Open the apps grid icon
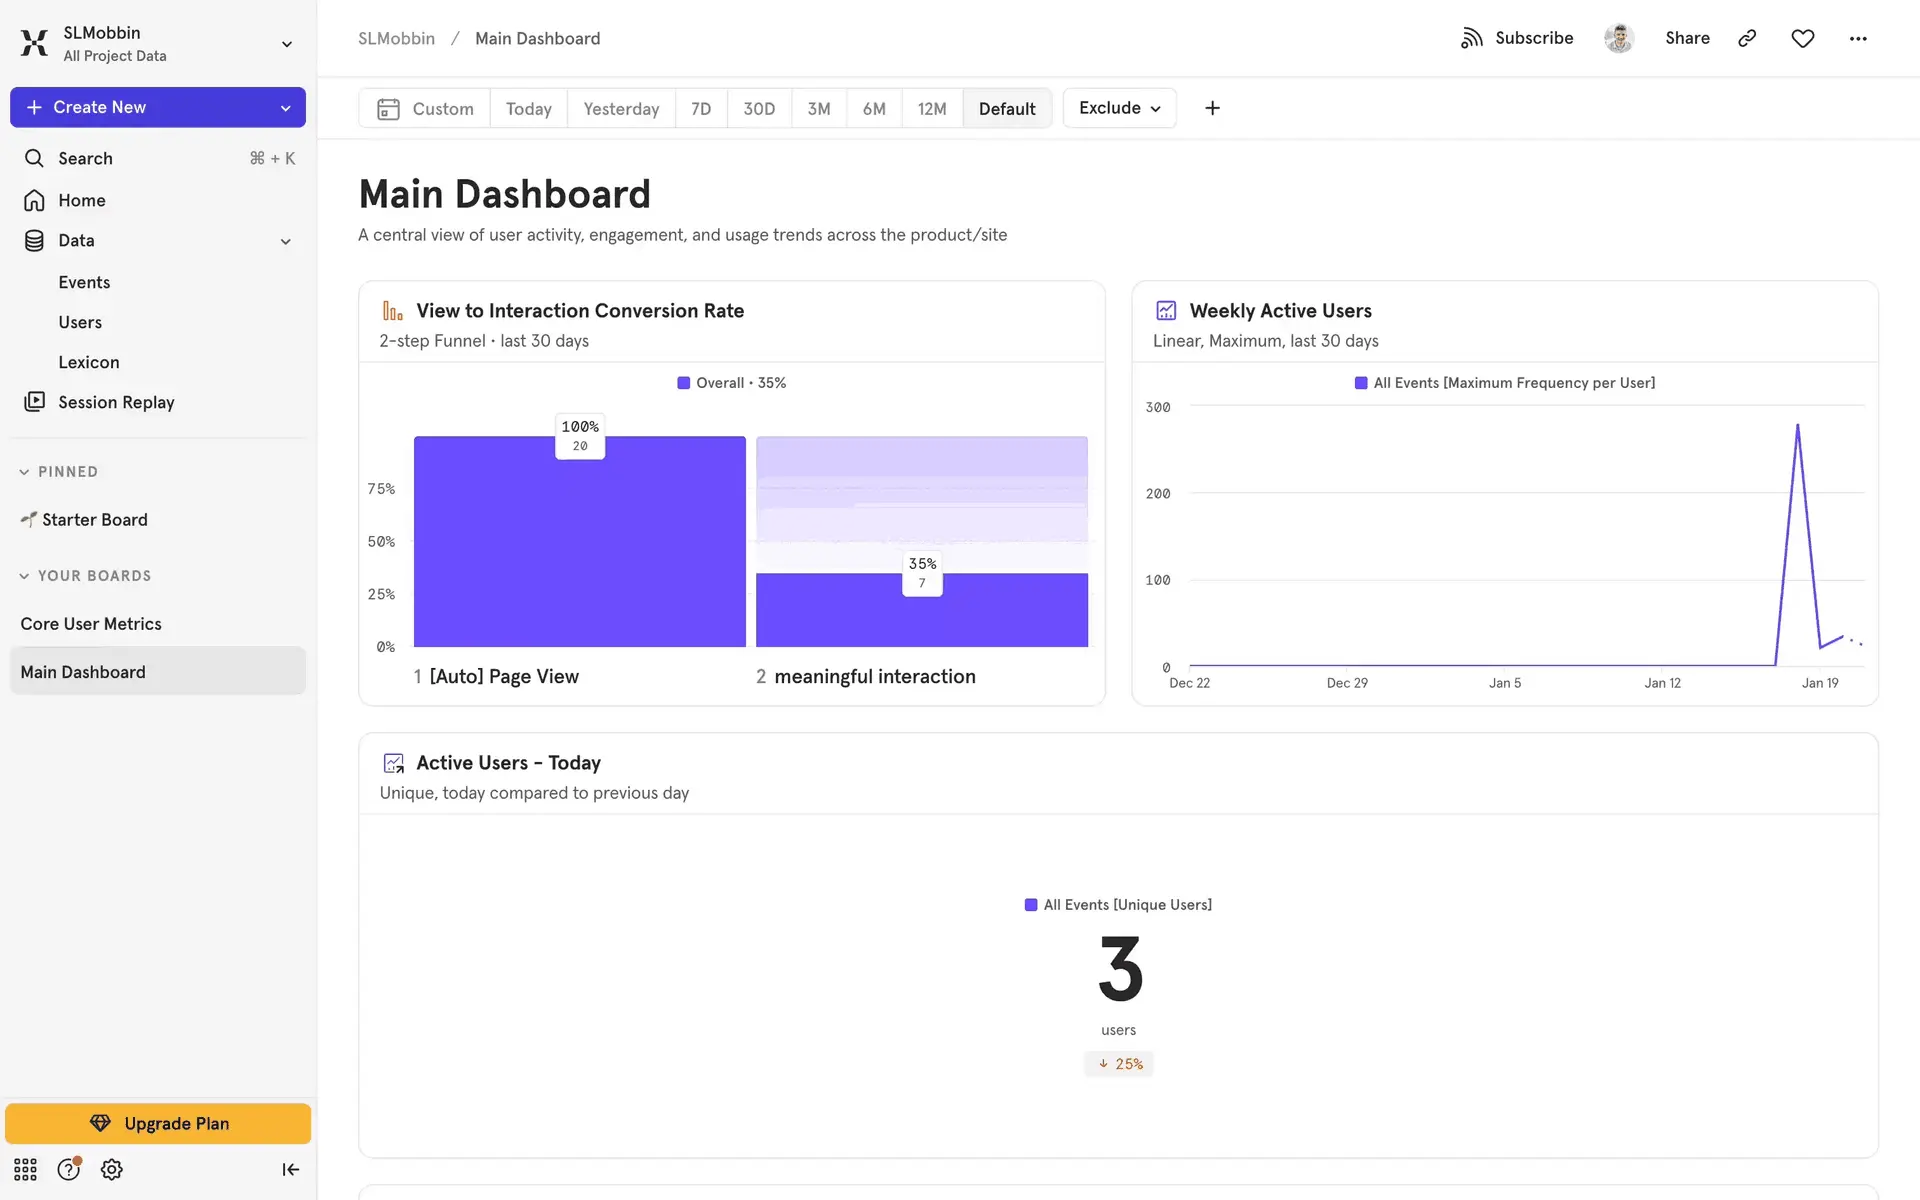Image resolution: width=1920 pixels, height=1200 pixels. click(x=25, y=1169)
